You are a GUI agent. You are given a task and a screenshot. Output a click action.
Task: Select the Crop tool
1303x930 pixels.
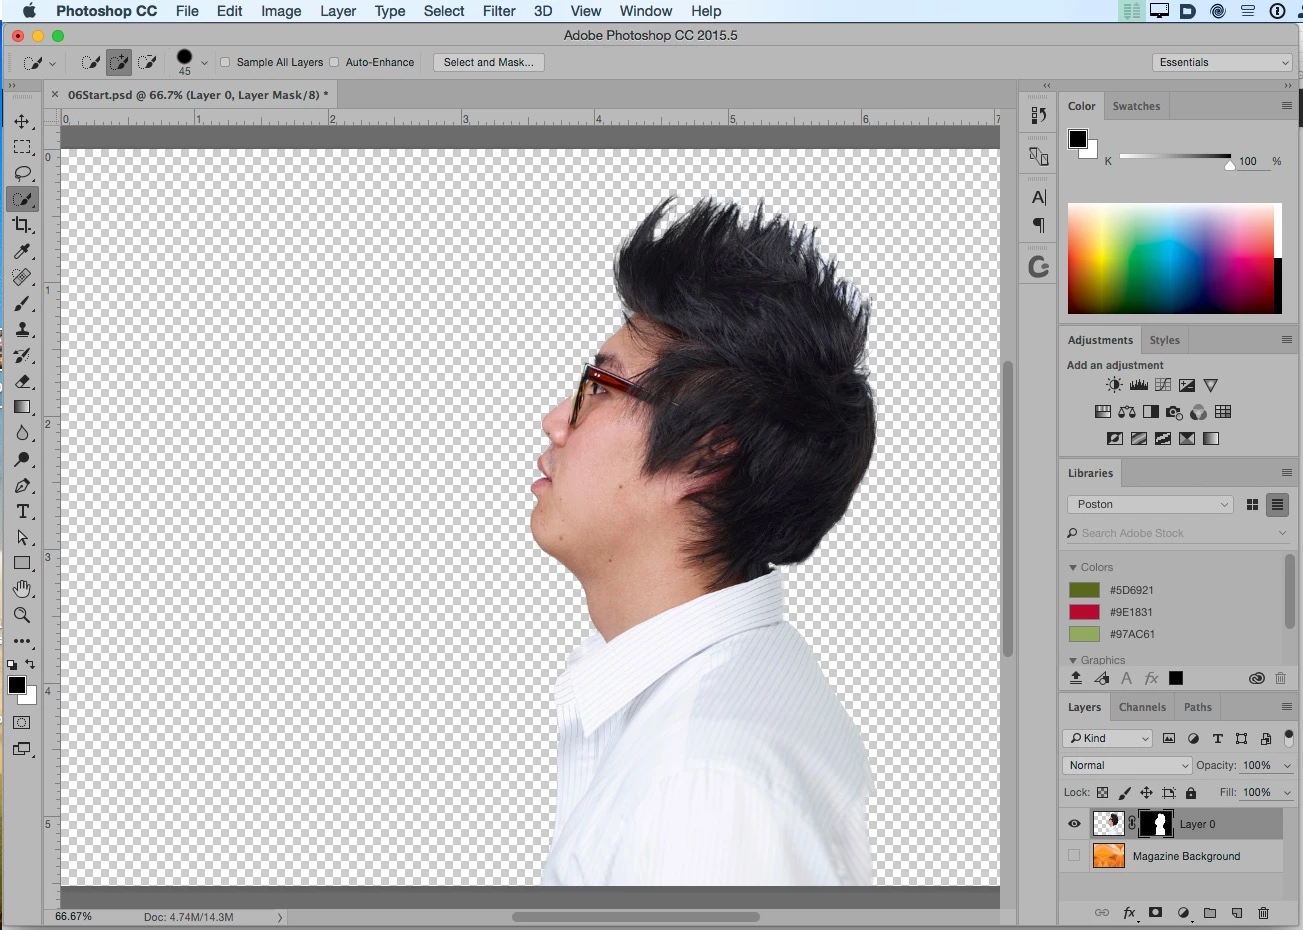(22, 225)
